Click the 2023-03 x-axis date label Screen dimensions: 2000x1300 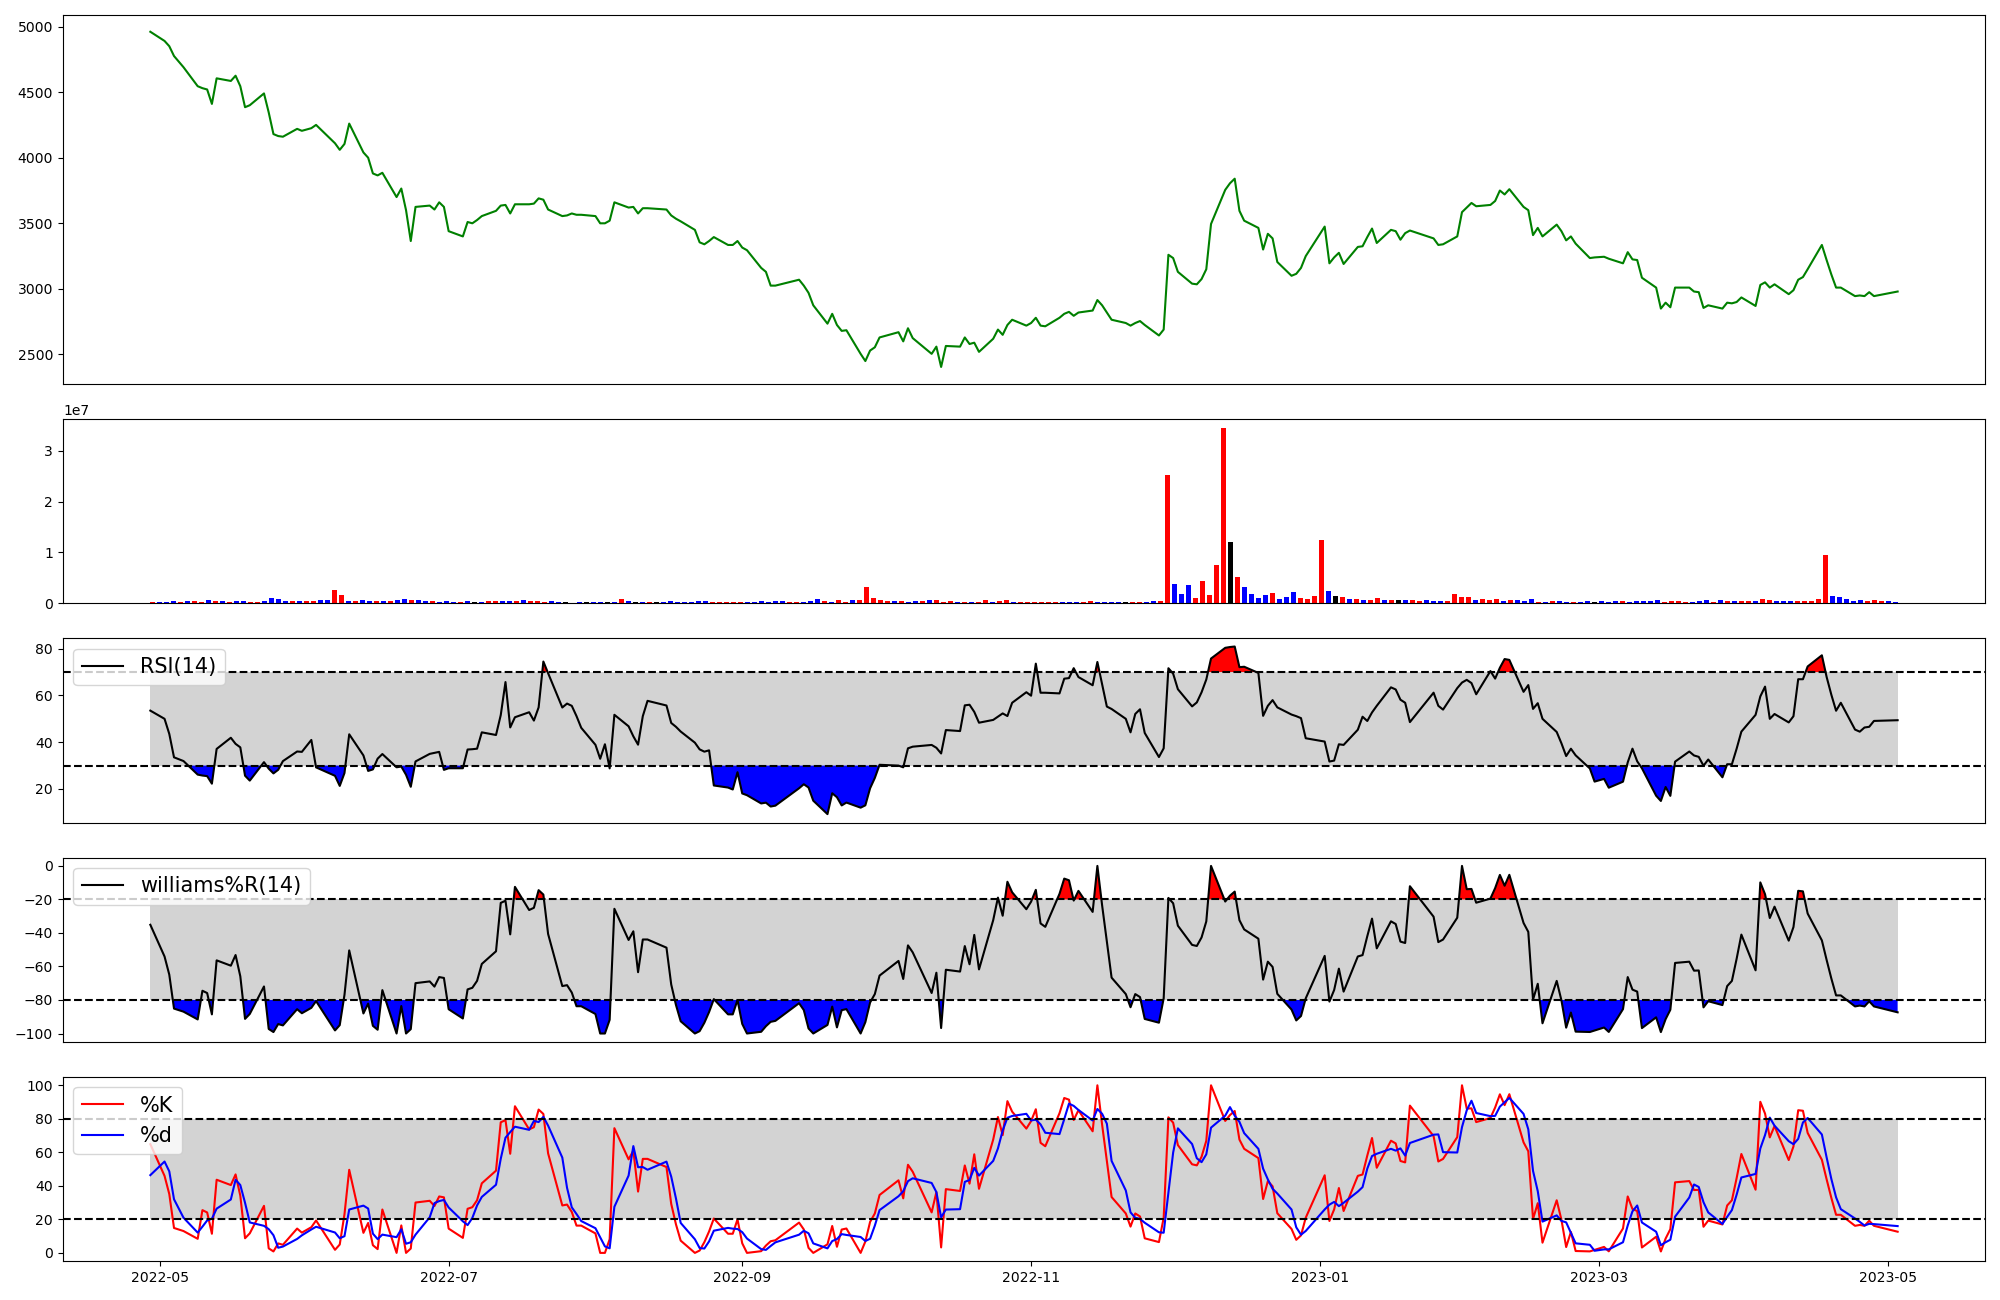point(1599,1277)
